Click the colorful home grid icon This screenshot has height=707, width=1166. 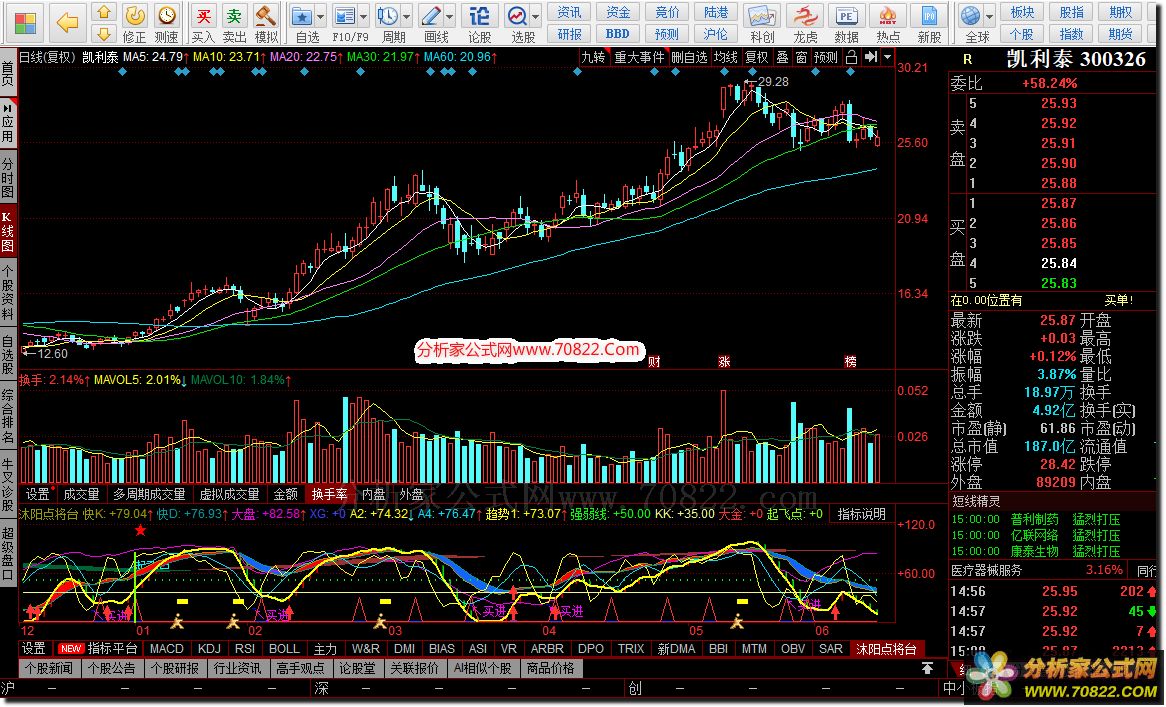tap(25, 23)
